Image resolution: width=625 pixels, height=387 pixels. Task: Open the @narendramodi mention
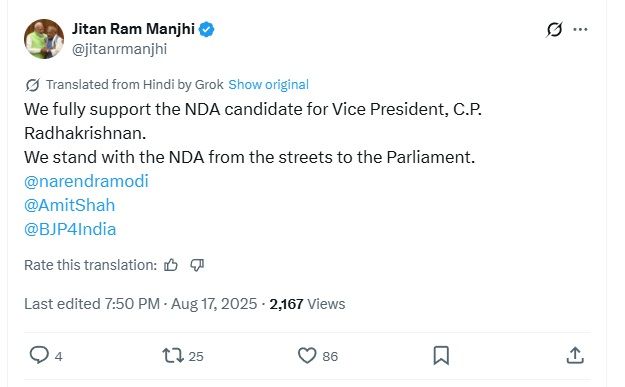(86, 181)
